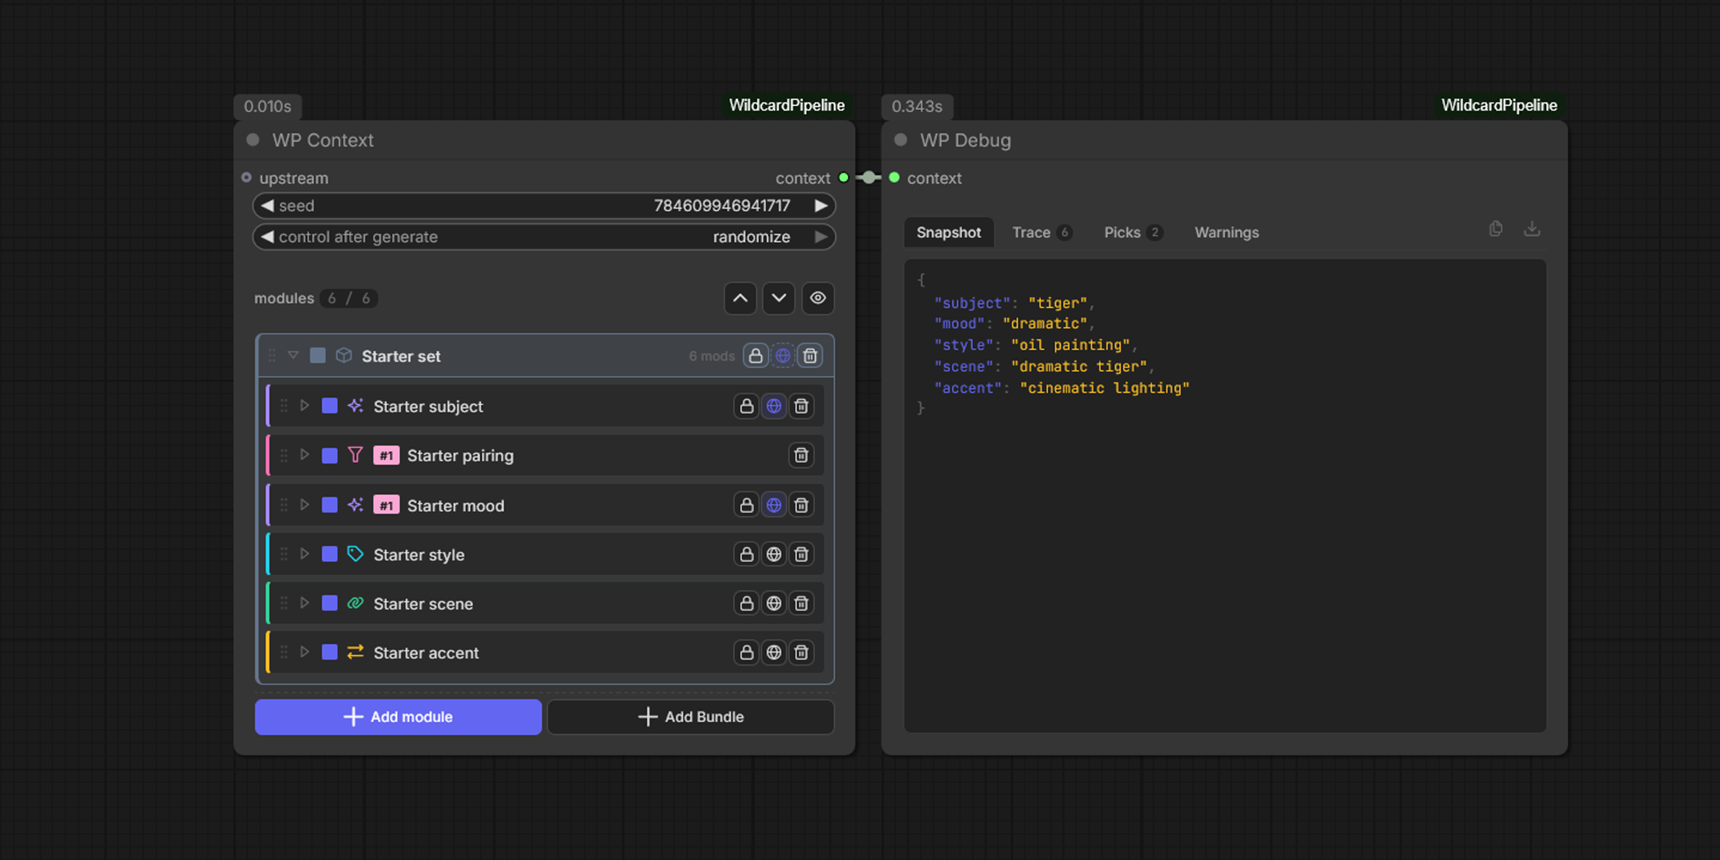The image size is (1720, 860).
Task: Toggle globe icon on Starter mood
Action: [x=774, y=505]
